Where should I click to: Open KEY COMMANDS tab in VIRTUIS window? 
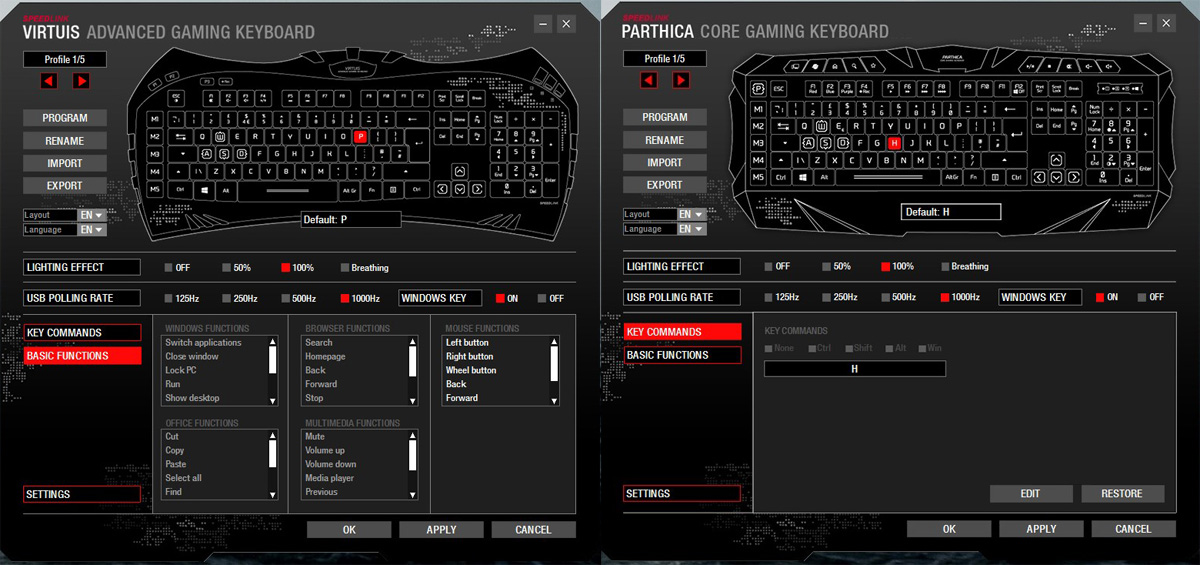(x=82, y=333)
